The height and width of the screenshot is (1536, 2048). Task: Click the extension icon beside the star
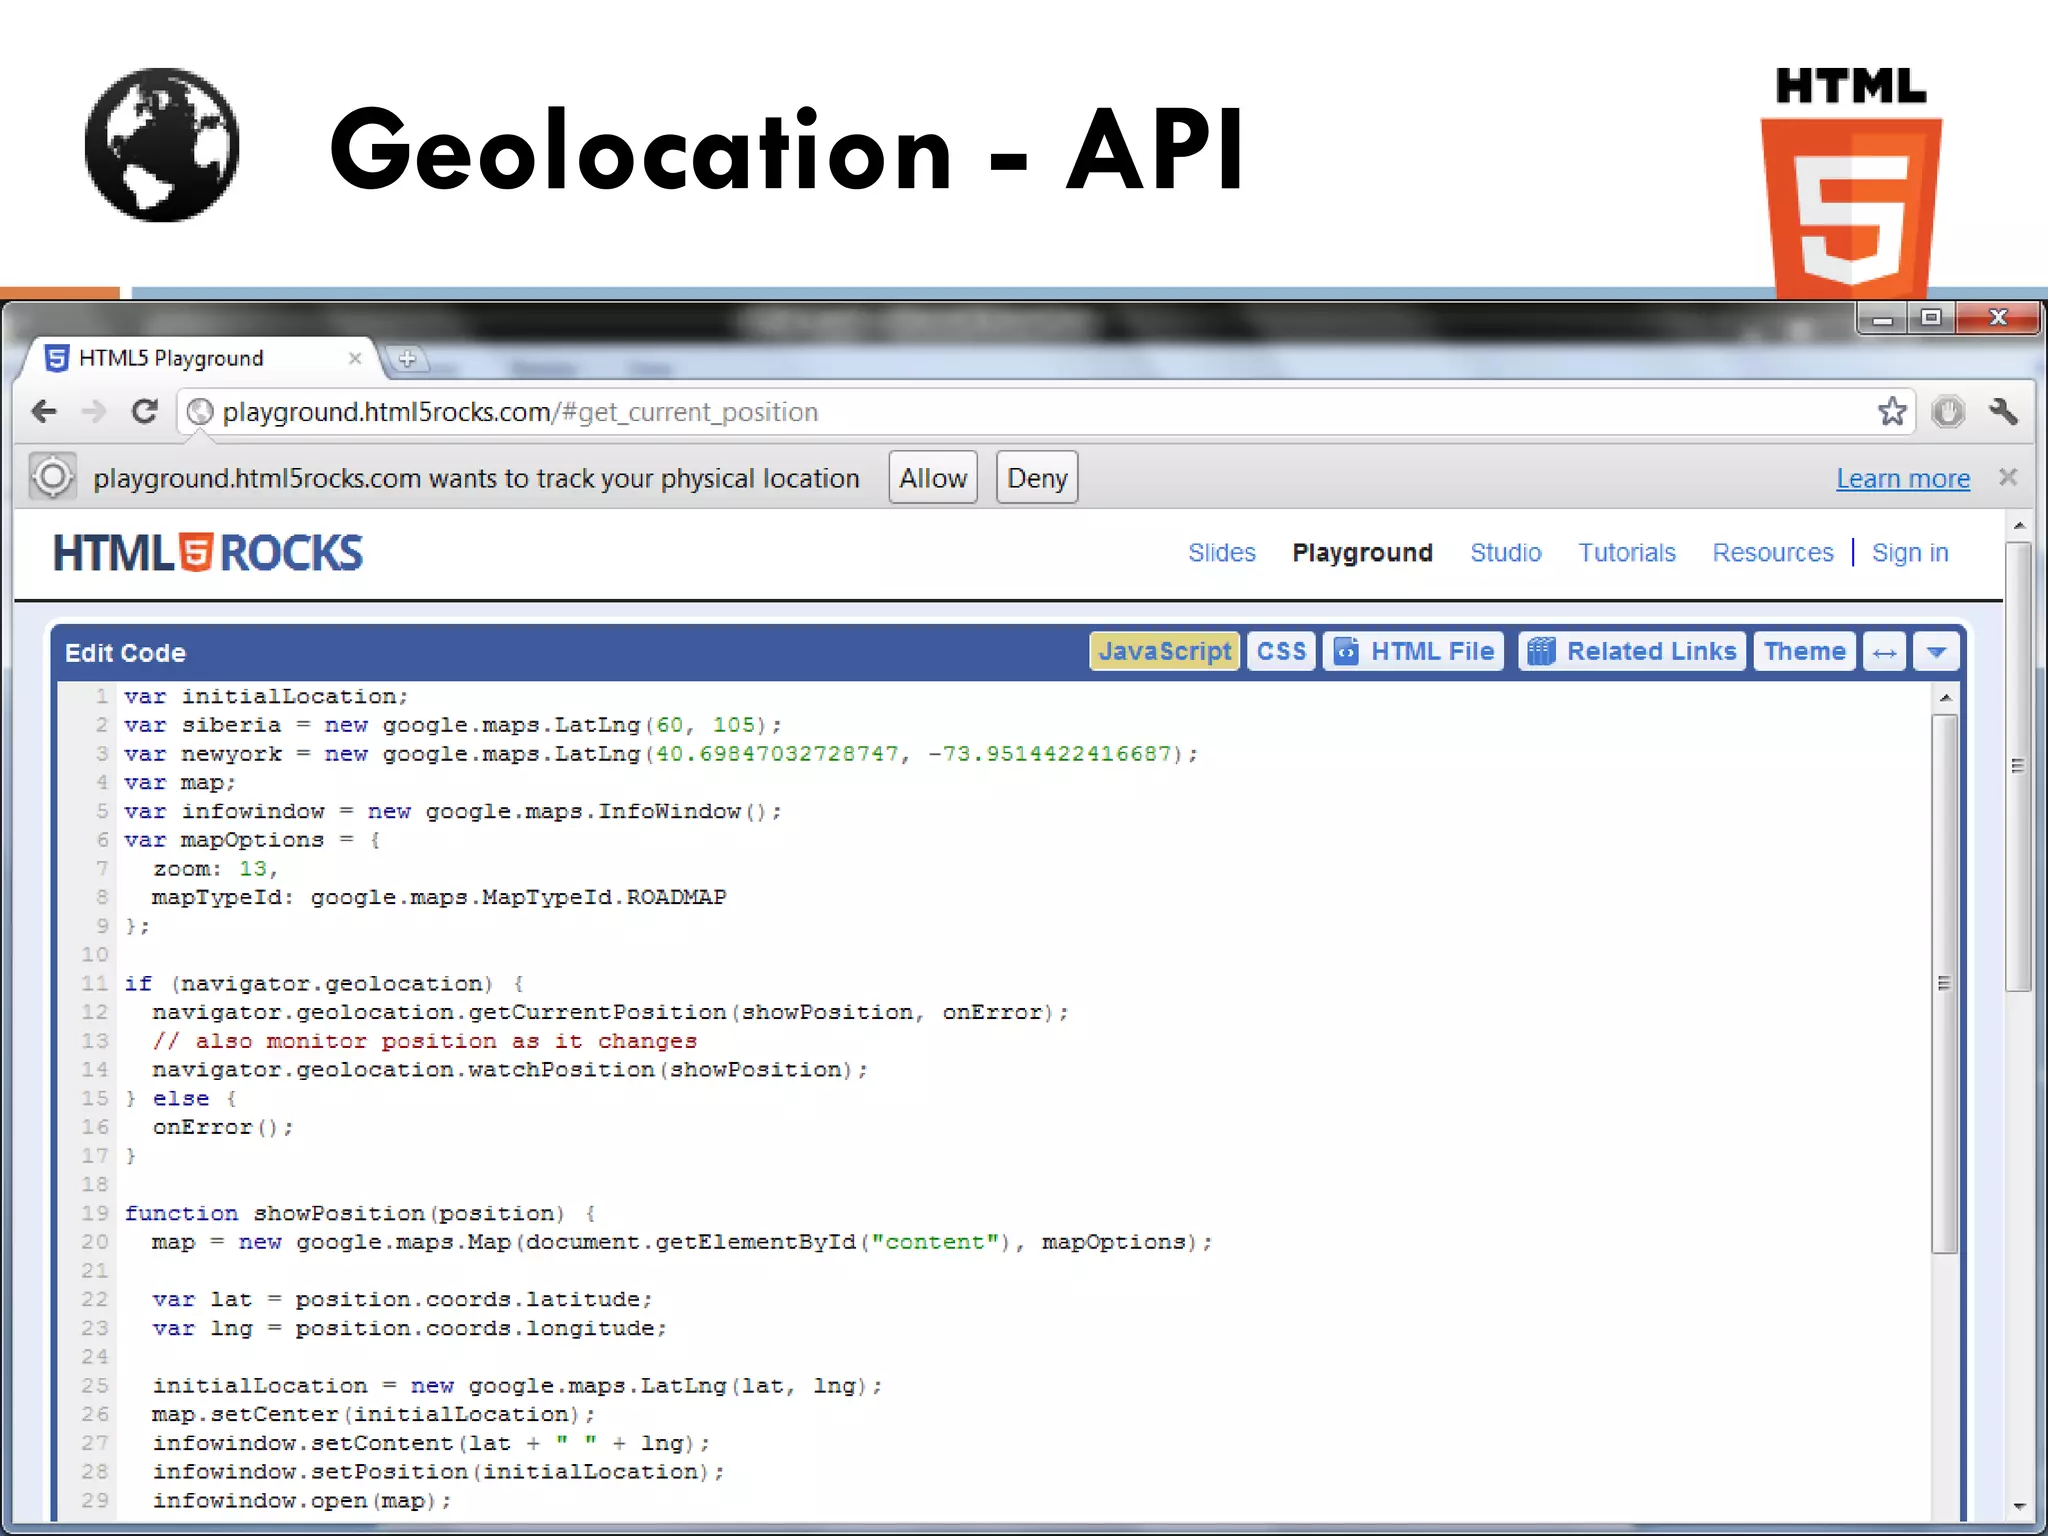[x=1948, y=411]
